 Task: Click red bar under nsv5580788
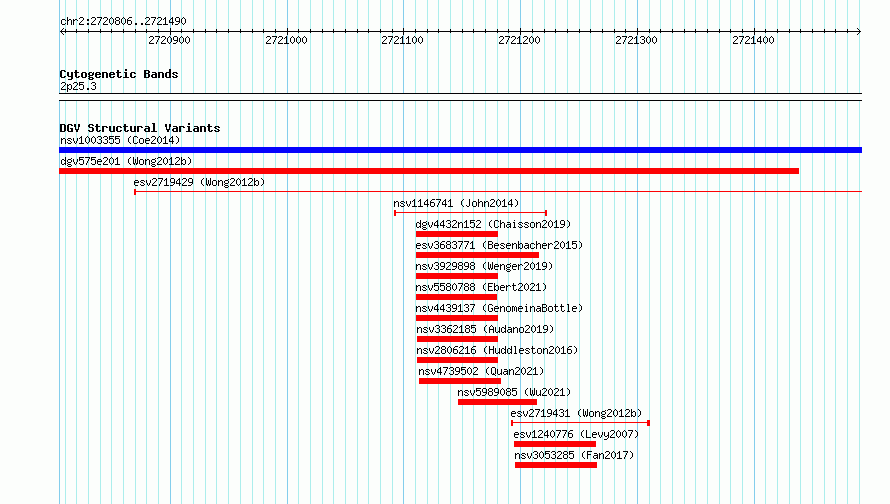(x=456, y=297)
